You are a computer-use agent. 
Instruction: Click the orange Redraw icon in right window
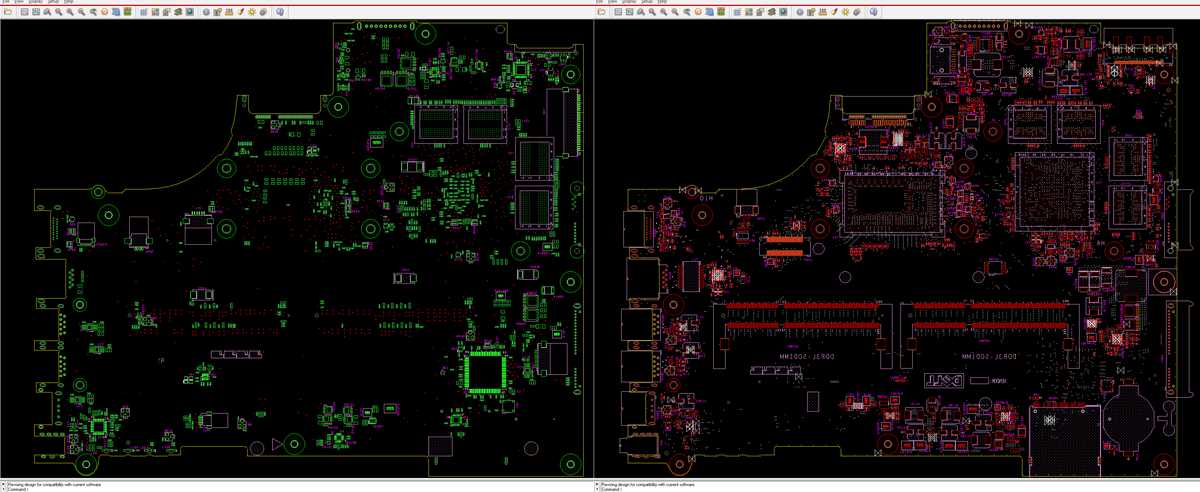click(x=699, y=12)
